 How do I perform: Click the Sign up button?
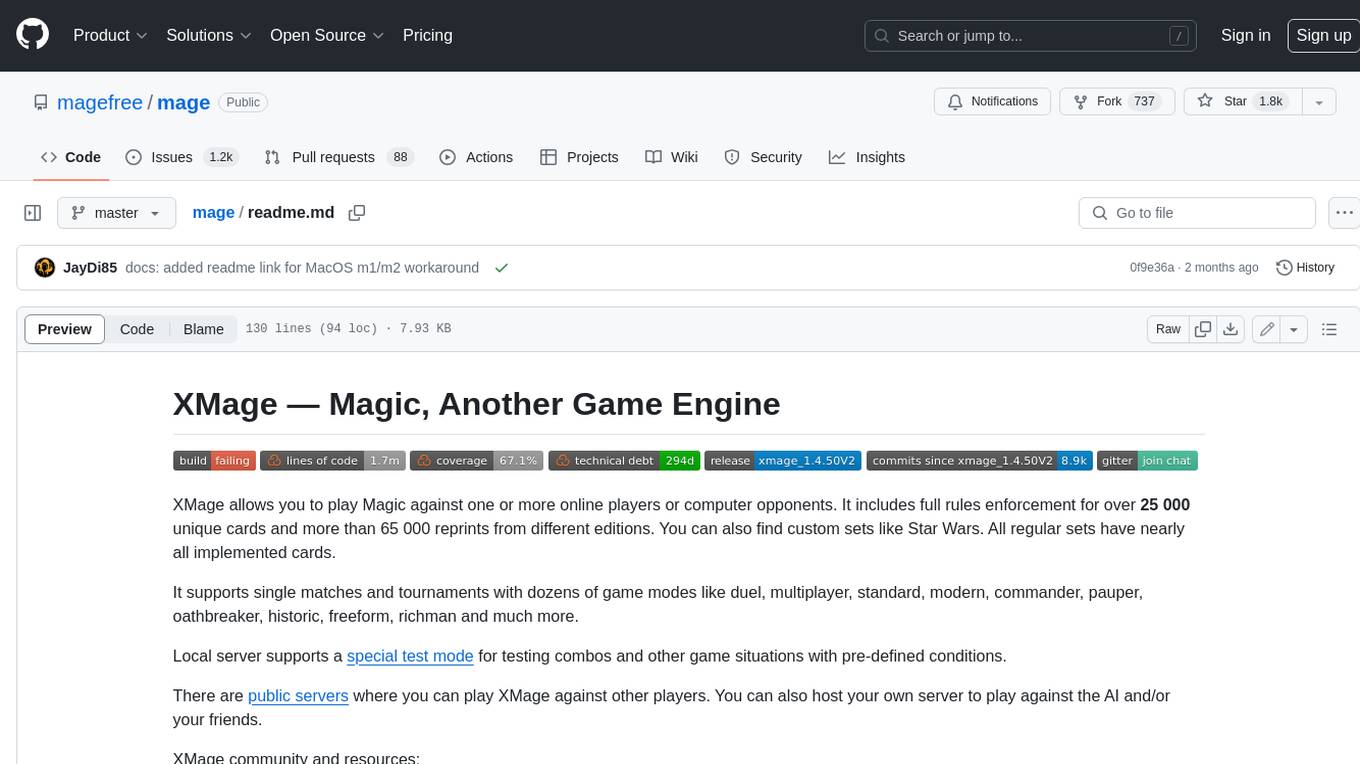(x=1323, y=35)
